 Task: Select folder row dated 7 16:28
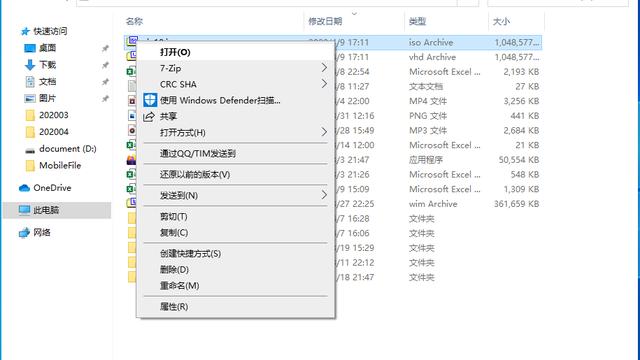click(438, 219)
